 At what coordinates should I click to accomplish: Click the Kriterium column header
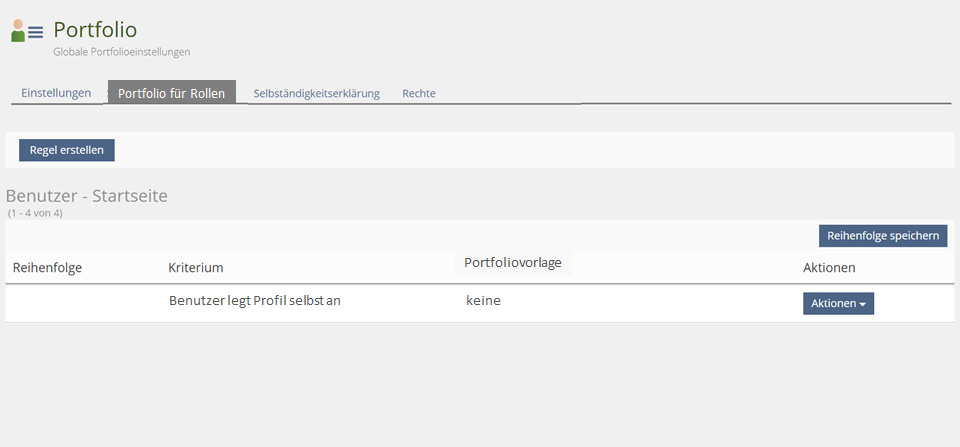(x=196, y=268)
